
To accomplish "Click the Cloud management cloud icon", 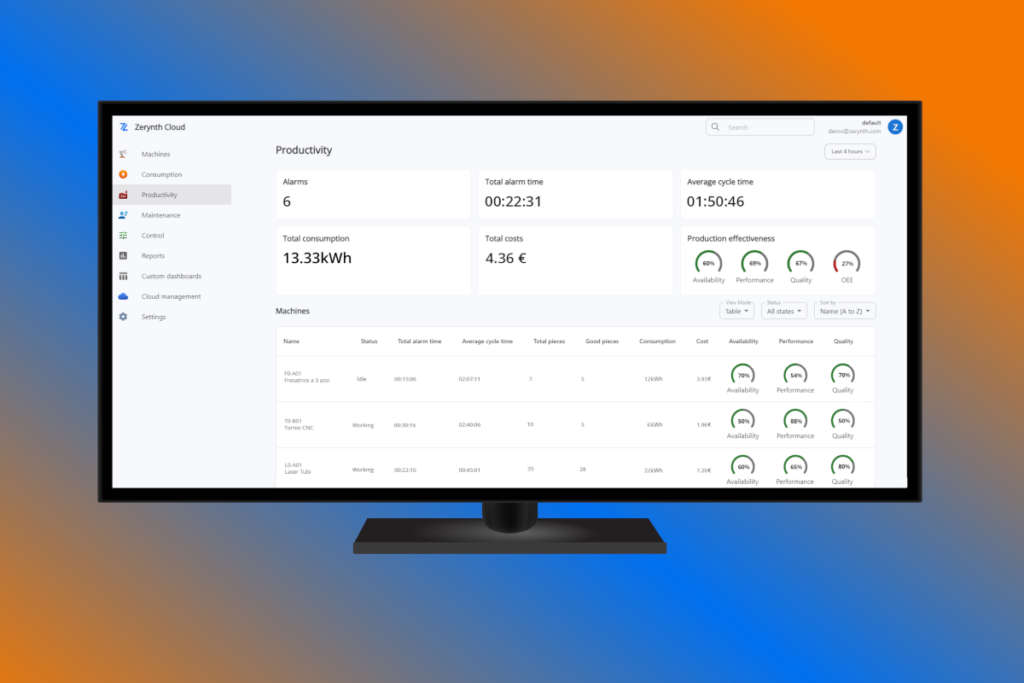I will tap(123, 297).
